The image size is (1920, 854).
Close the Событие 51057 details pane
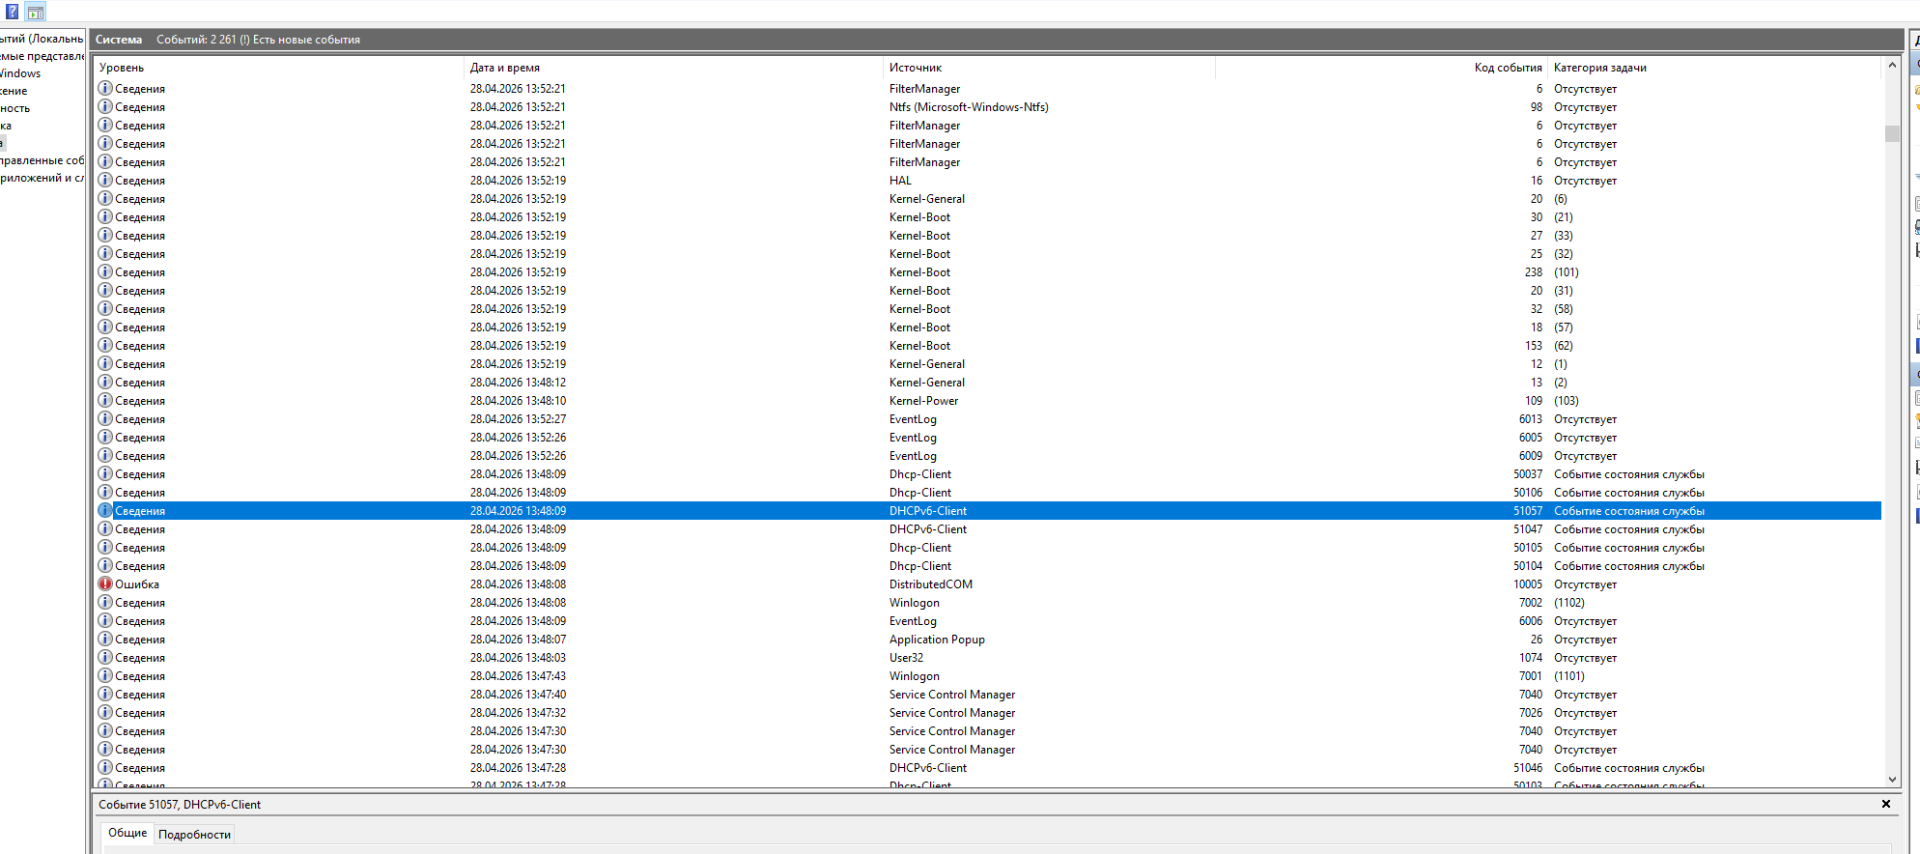click(x=1886, y=804)
